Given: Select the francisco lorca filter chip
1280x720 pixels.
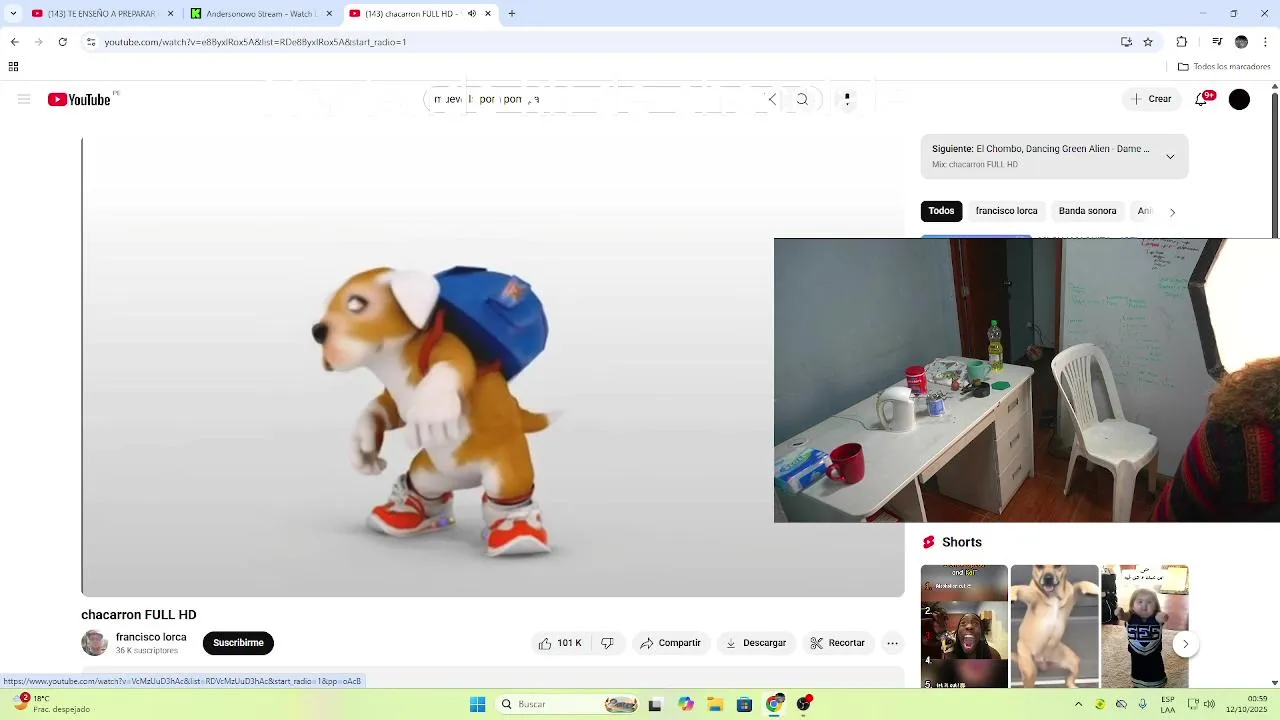Looking at the screenshot, I should point(1006,211).
